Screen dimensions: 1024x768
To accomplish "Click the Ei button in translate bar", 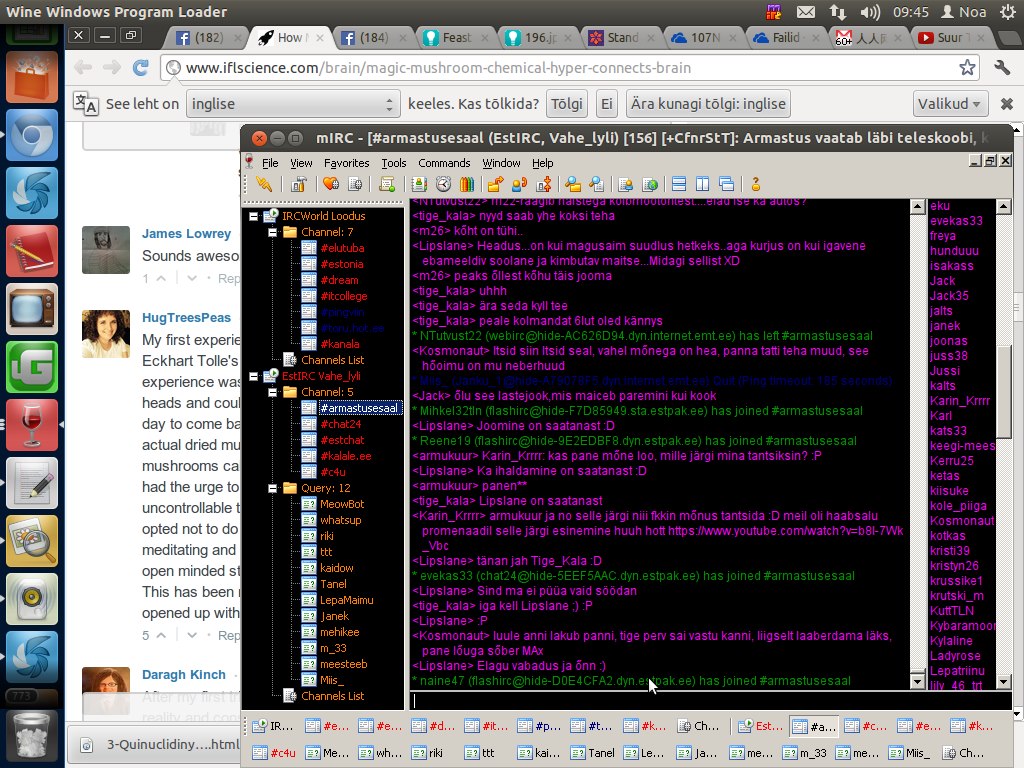I will click(607, 104).
